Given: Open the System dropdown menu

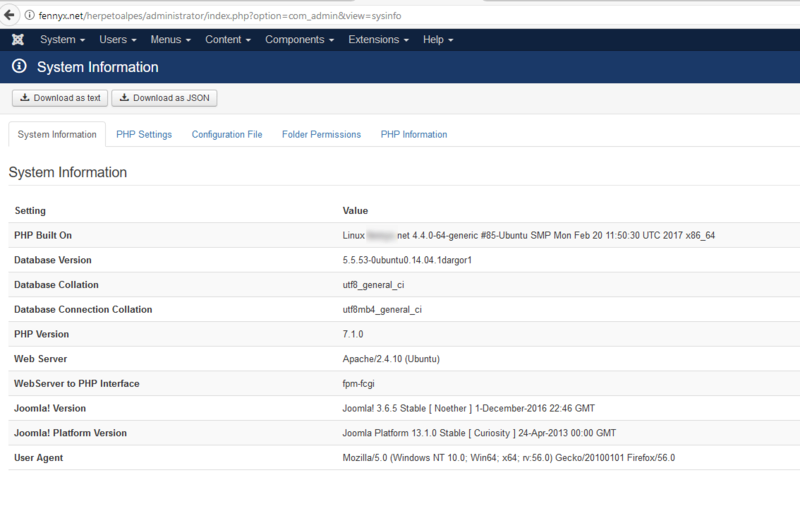Looking at the screenshot, I should (x=62, y=39).
